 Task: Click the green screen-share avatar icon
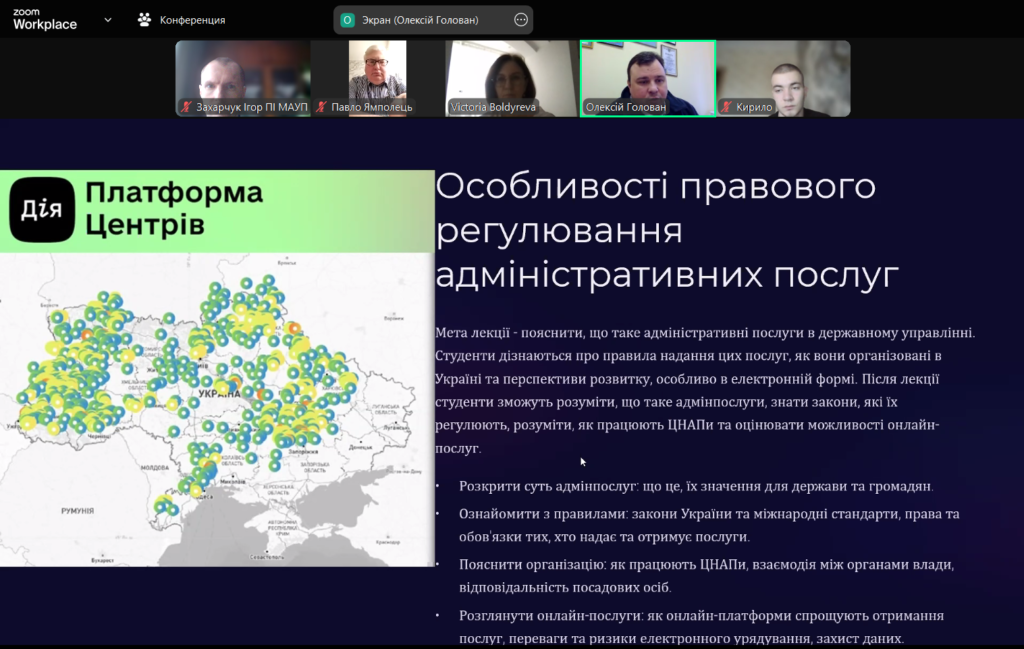point(348,19)
